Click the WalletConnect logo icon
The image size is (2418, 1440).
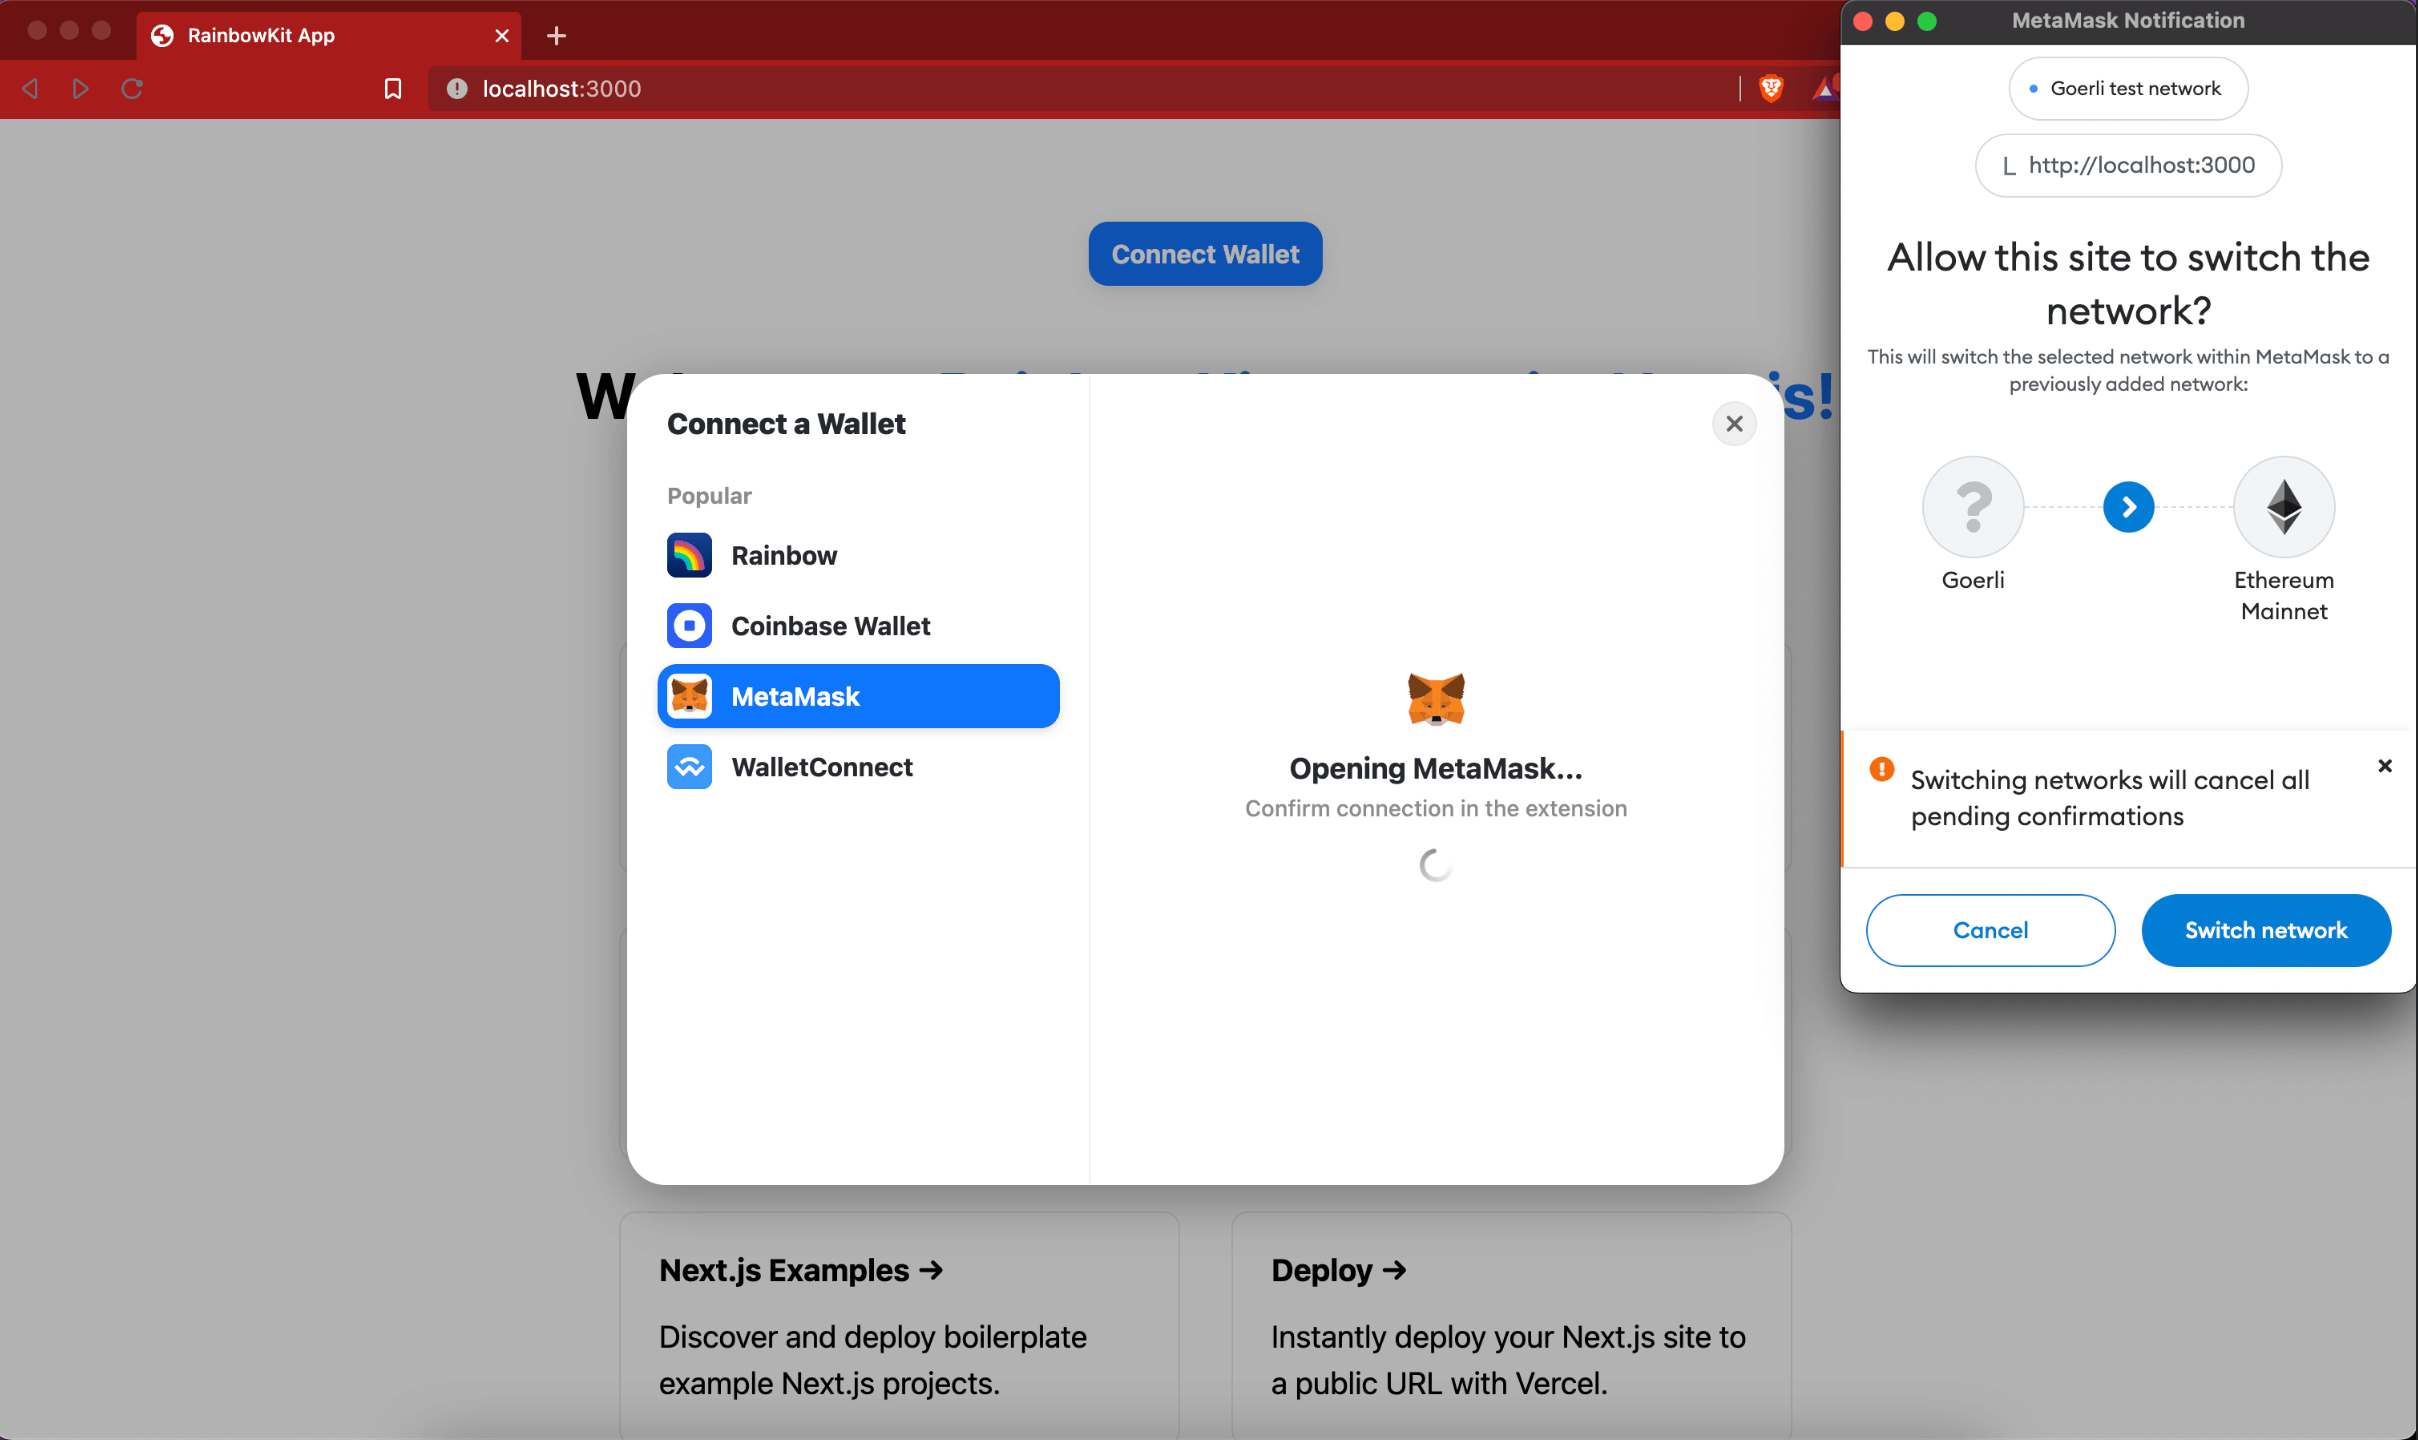click(689, 767)
